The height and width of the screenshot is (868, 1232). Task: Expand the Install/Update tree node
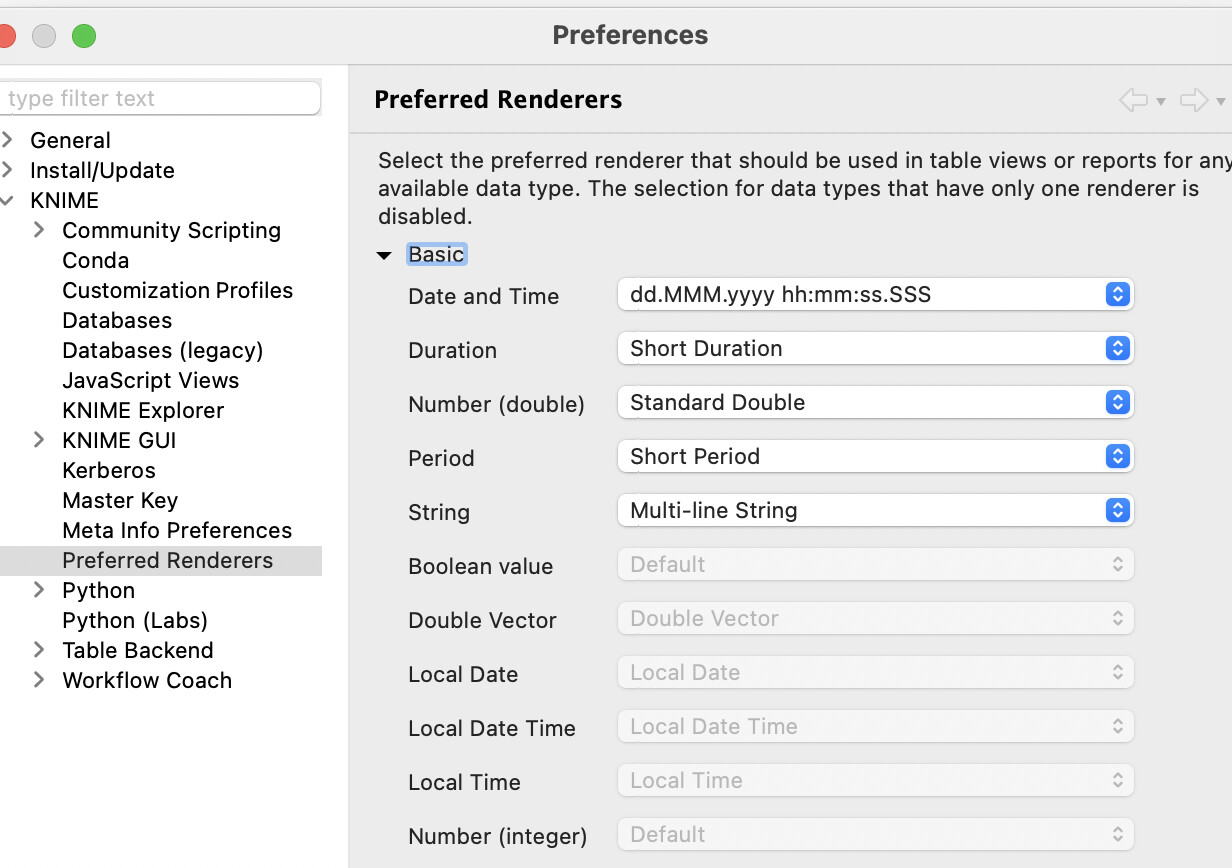click(8, 170)
